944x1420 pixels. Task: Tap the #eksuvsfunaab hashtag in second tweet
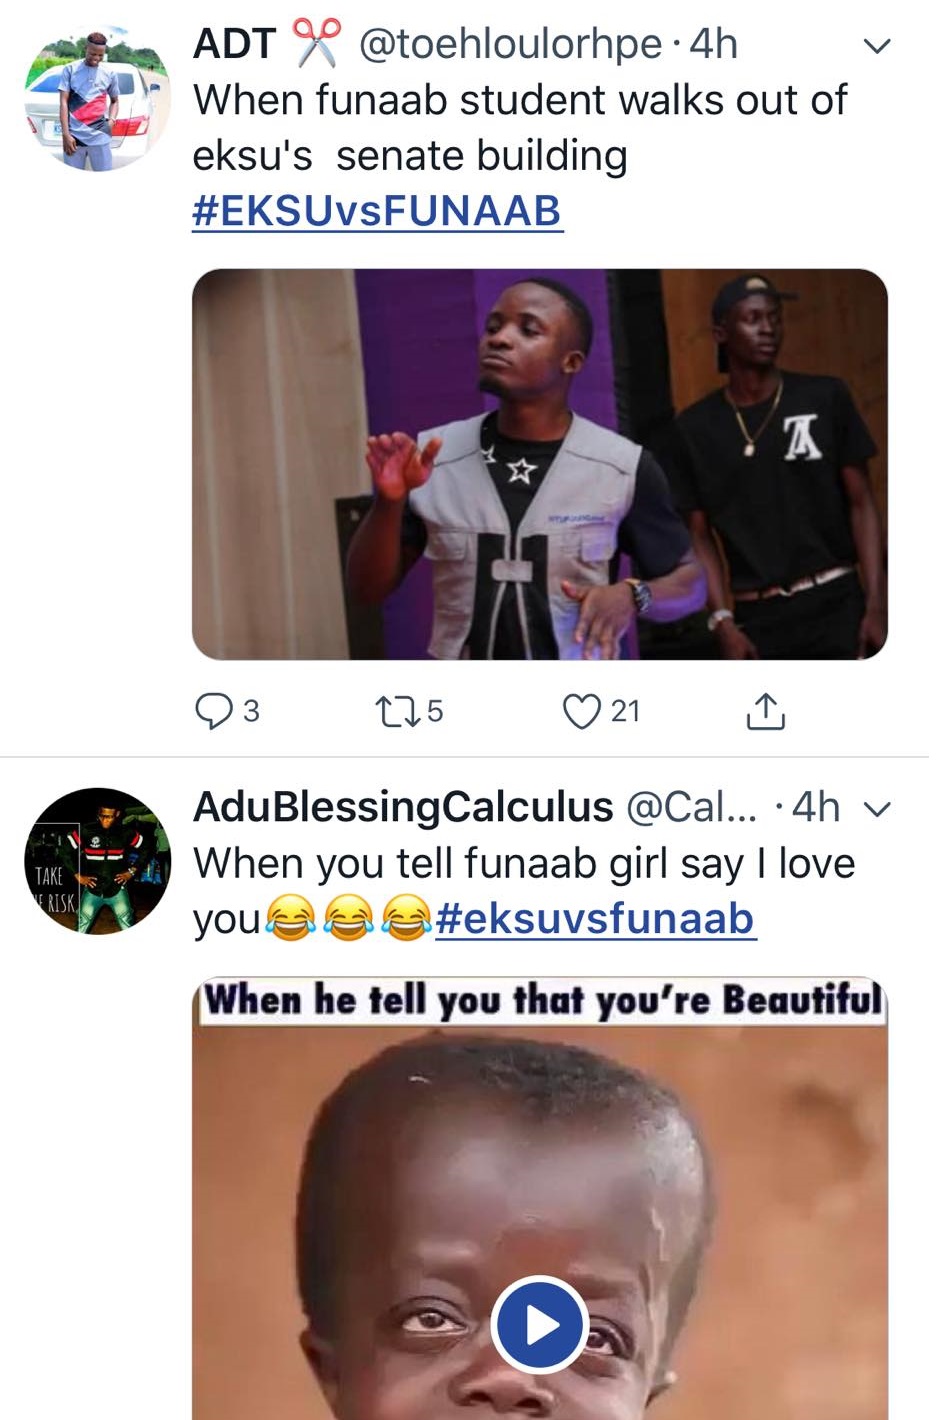point(595,919)
